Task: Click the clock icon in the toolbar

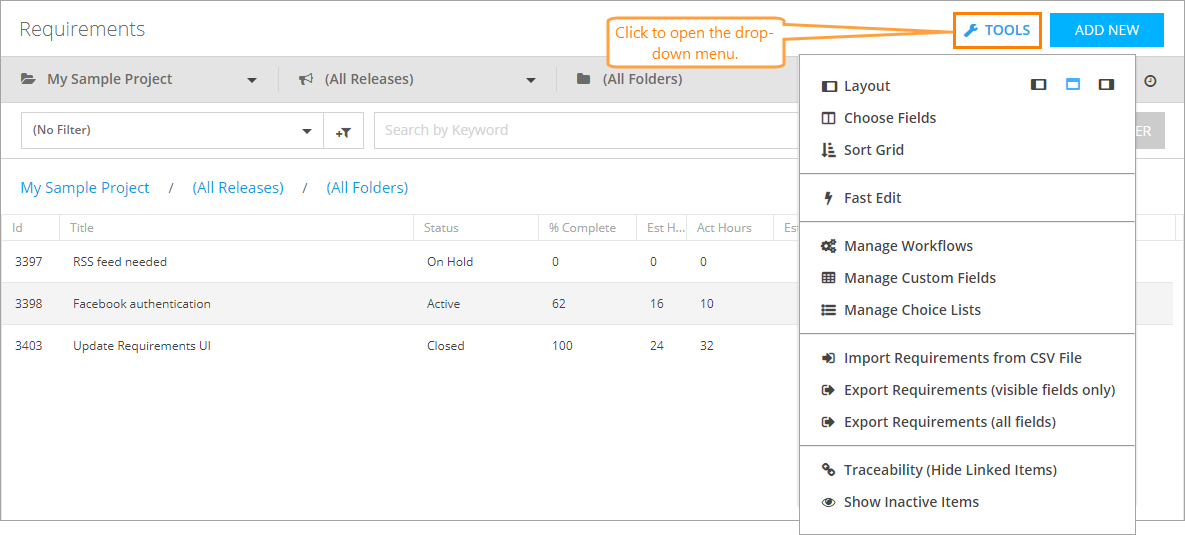Action: pos(1150,80)
